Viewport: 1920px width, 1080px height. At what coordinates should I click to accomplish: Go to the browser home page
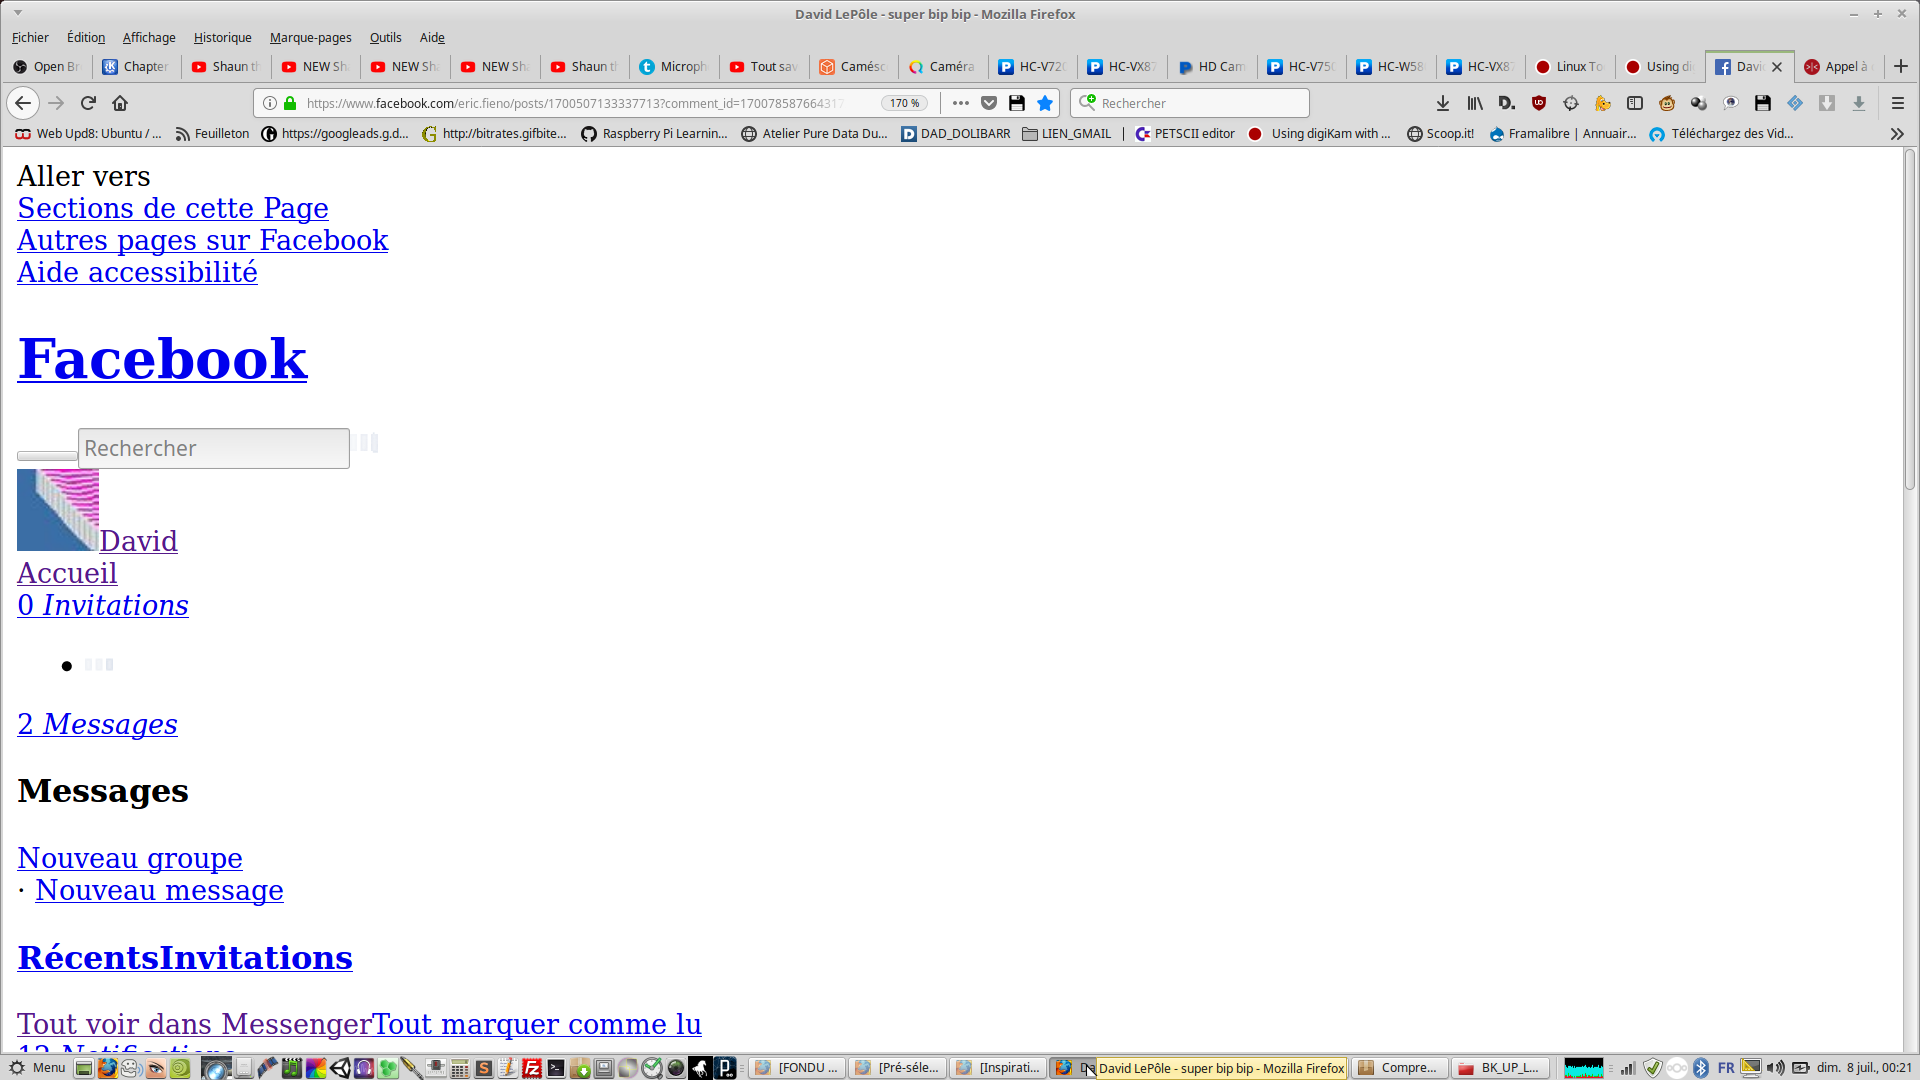(x=120, y=103)
